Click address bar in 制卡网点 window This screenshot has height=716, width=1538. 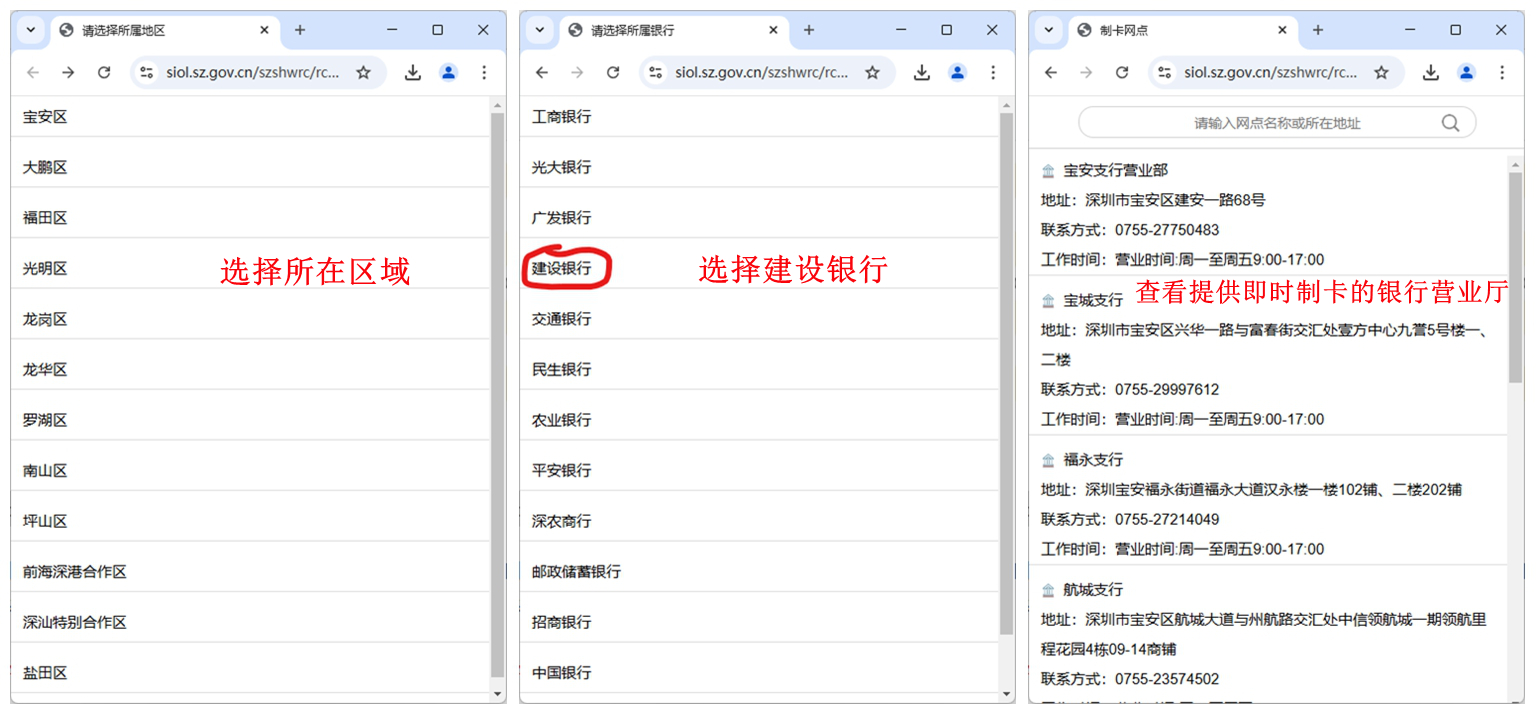point(1276,72)
